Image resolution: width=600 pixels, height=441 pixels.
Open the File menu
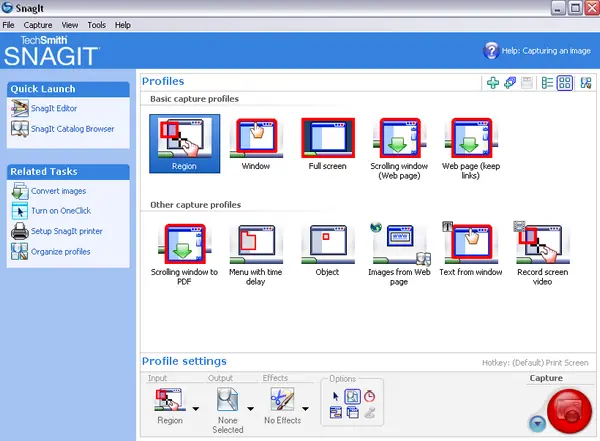[8, 25]
